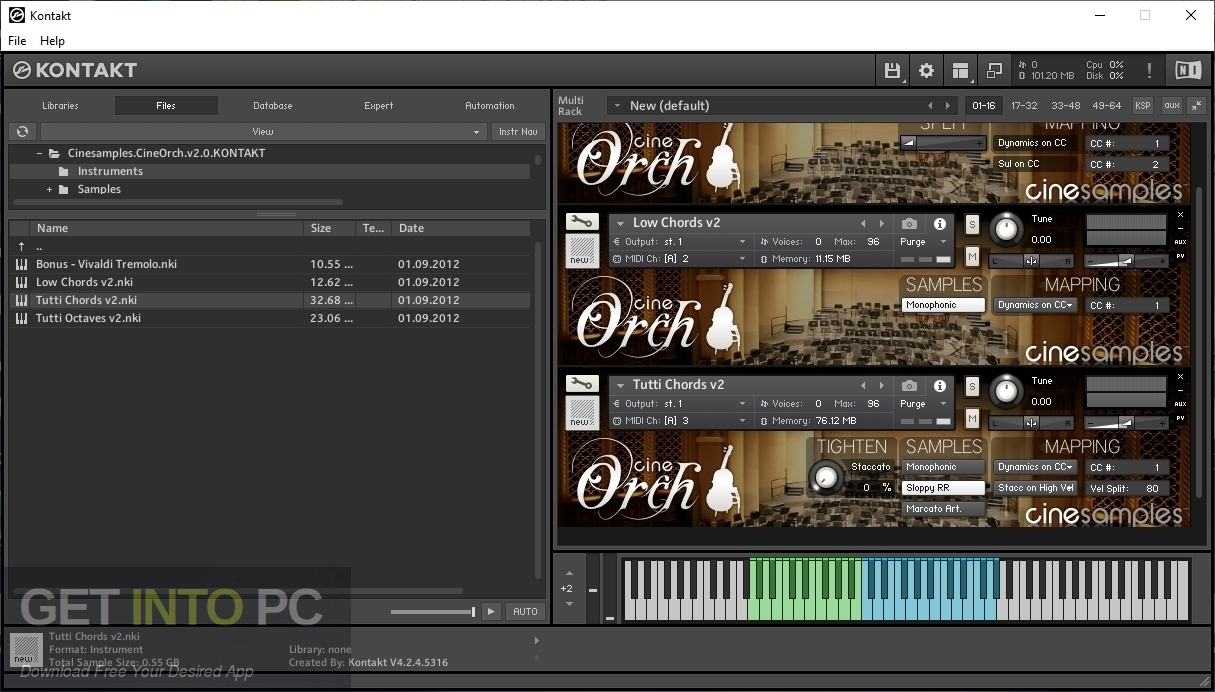
Task: Toggle Monophonic in Low Chords v2
Action: [x=943, y=305]
